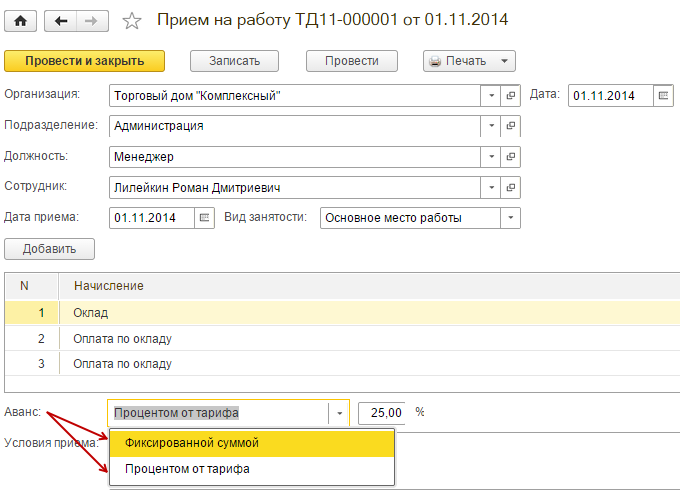Click the Добавить button
The image size is (680, 490).
pos(49,248)
